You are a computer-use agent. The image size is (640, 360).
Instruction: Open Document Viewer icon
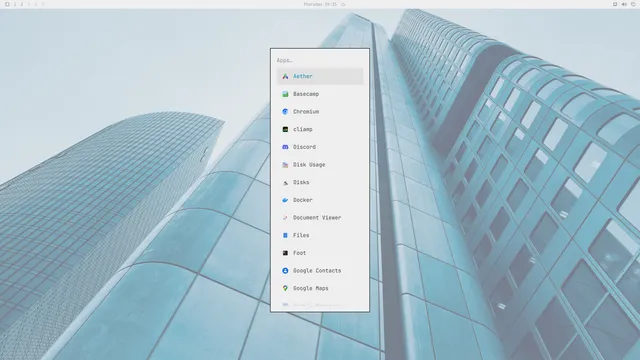285,218
